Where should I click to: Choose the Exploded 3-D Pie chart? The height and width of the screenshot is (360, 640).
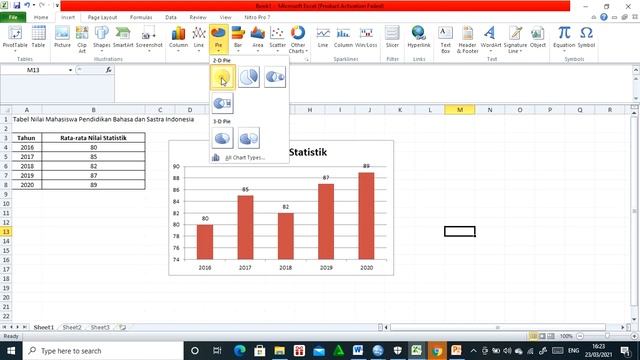click(x=249, y=138)
